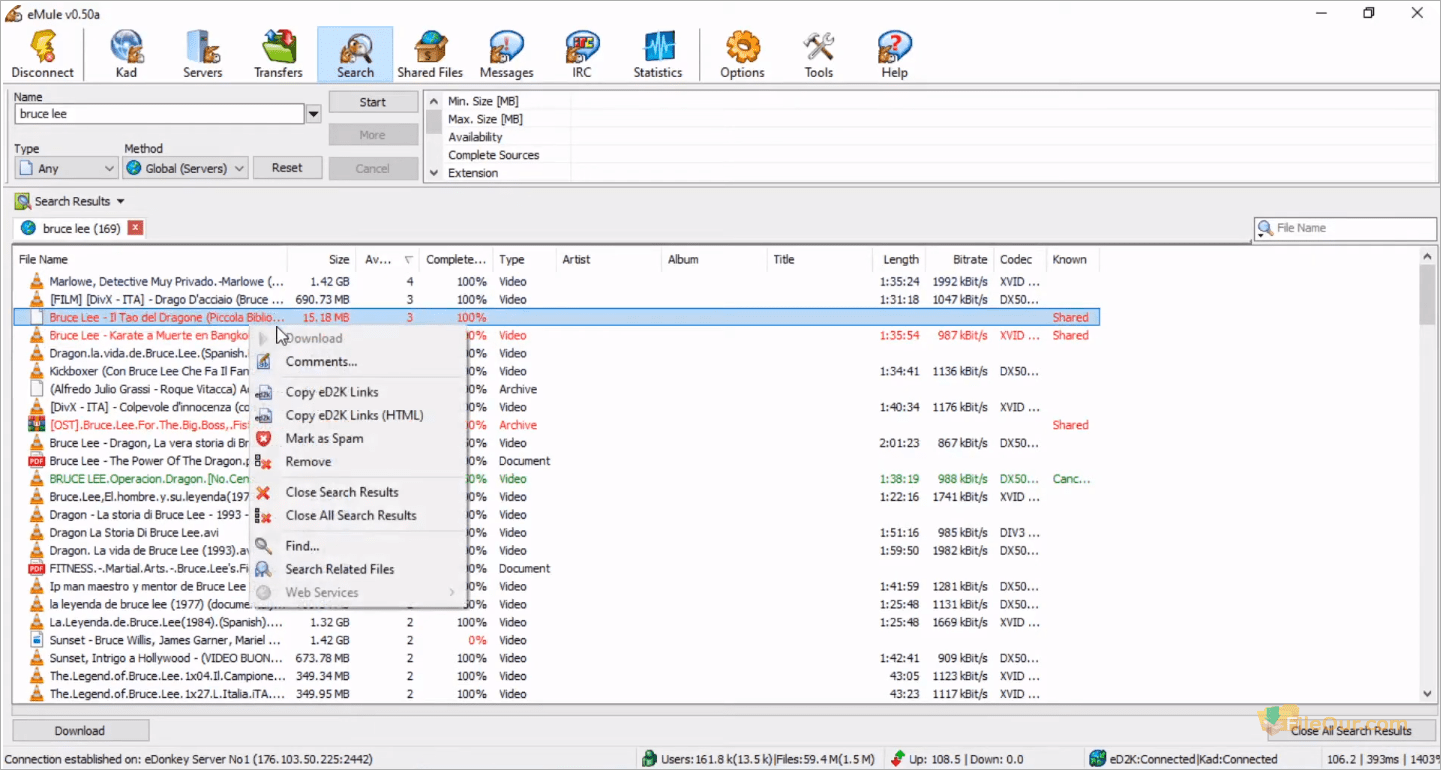Switch to the Transfers view
This screenshot has width=1441, height=770.
click(x=278, y=54)
